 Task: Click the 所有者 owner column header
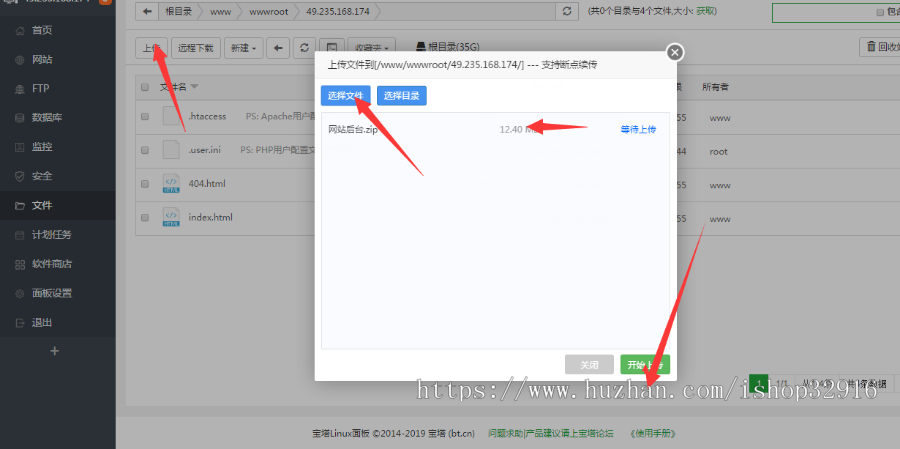click(x=715, y=87)
